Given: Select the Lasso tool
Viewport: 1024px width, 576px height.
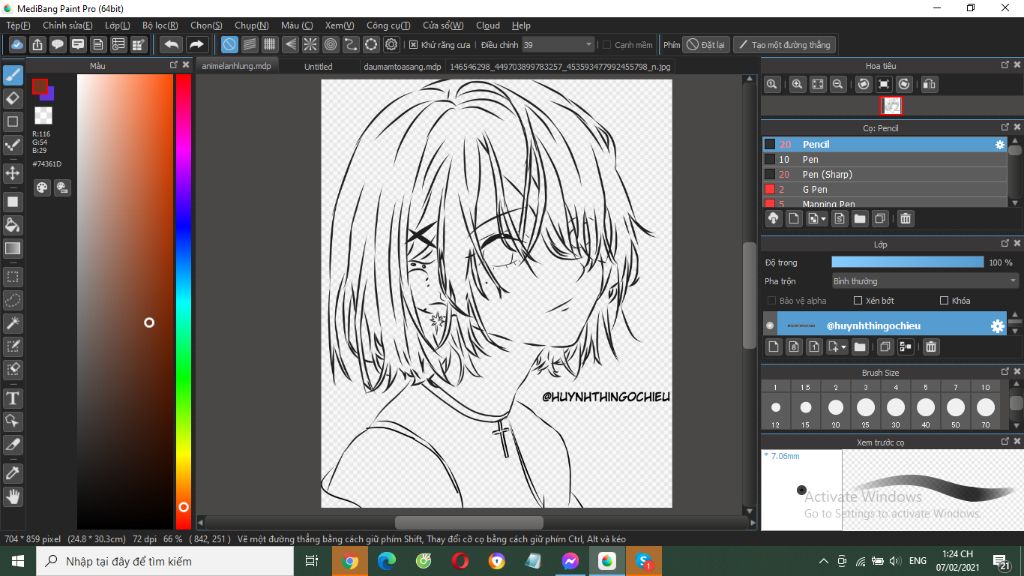Looking at the screenshot, I should click(13, 300).
